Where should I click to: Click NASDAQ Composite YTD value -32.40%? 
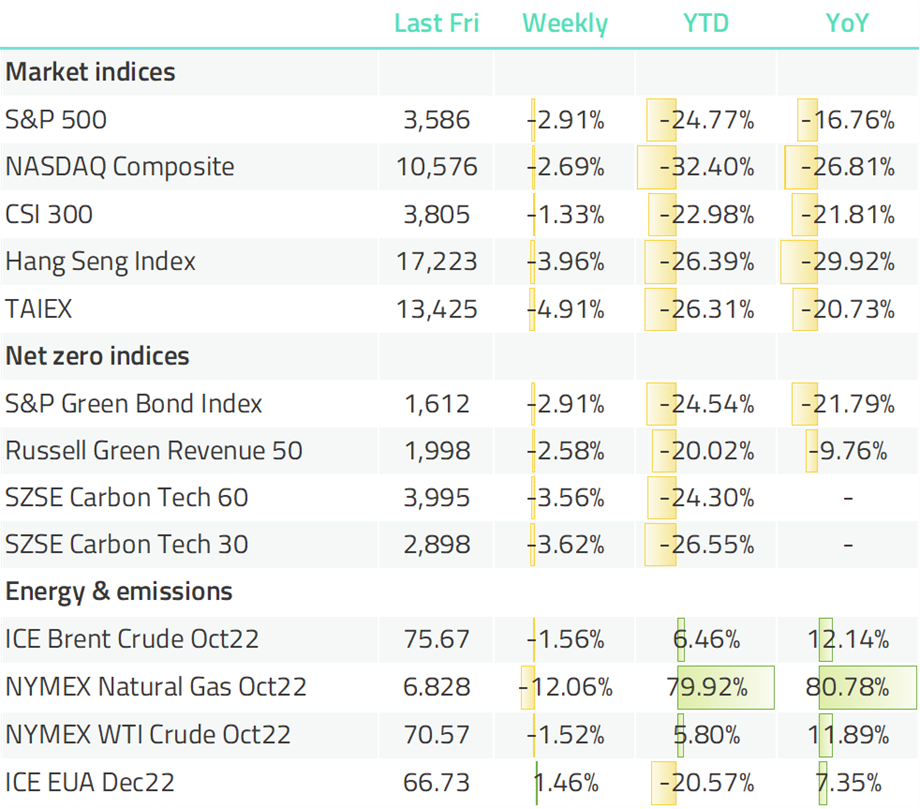(706, 167)
